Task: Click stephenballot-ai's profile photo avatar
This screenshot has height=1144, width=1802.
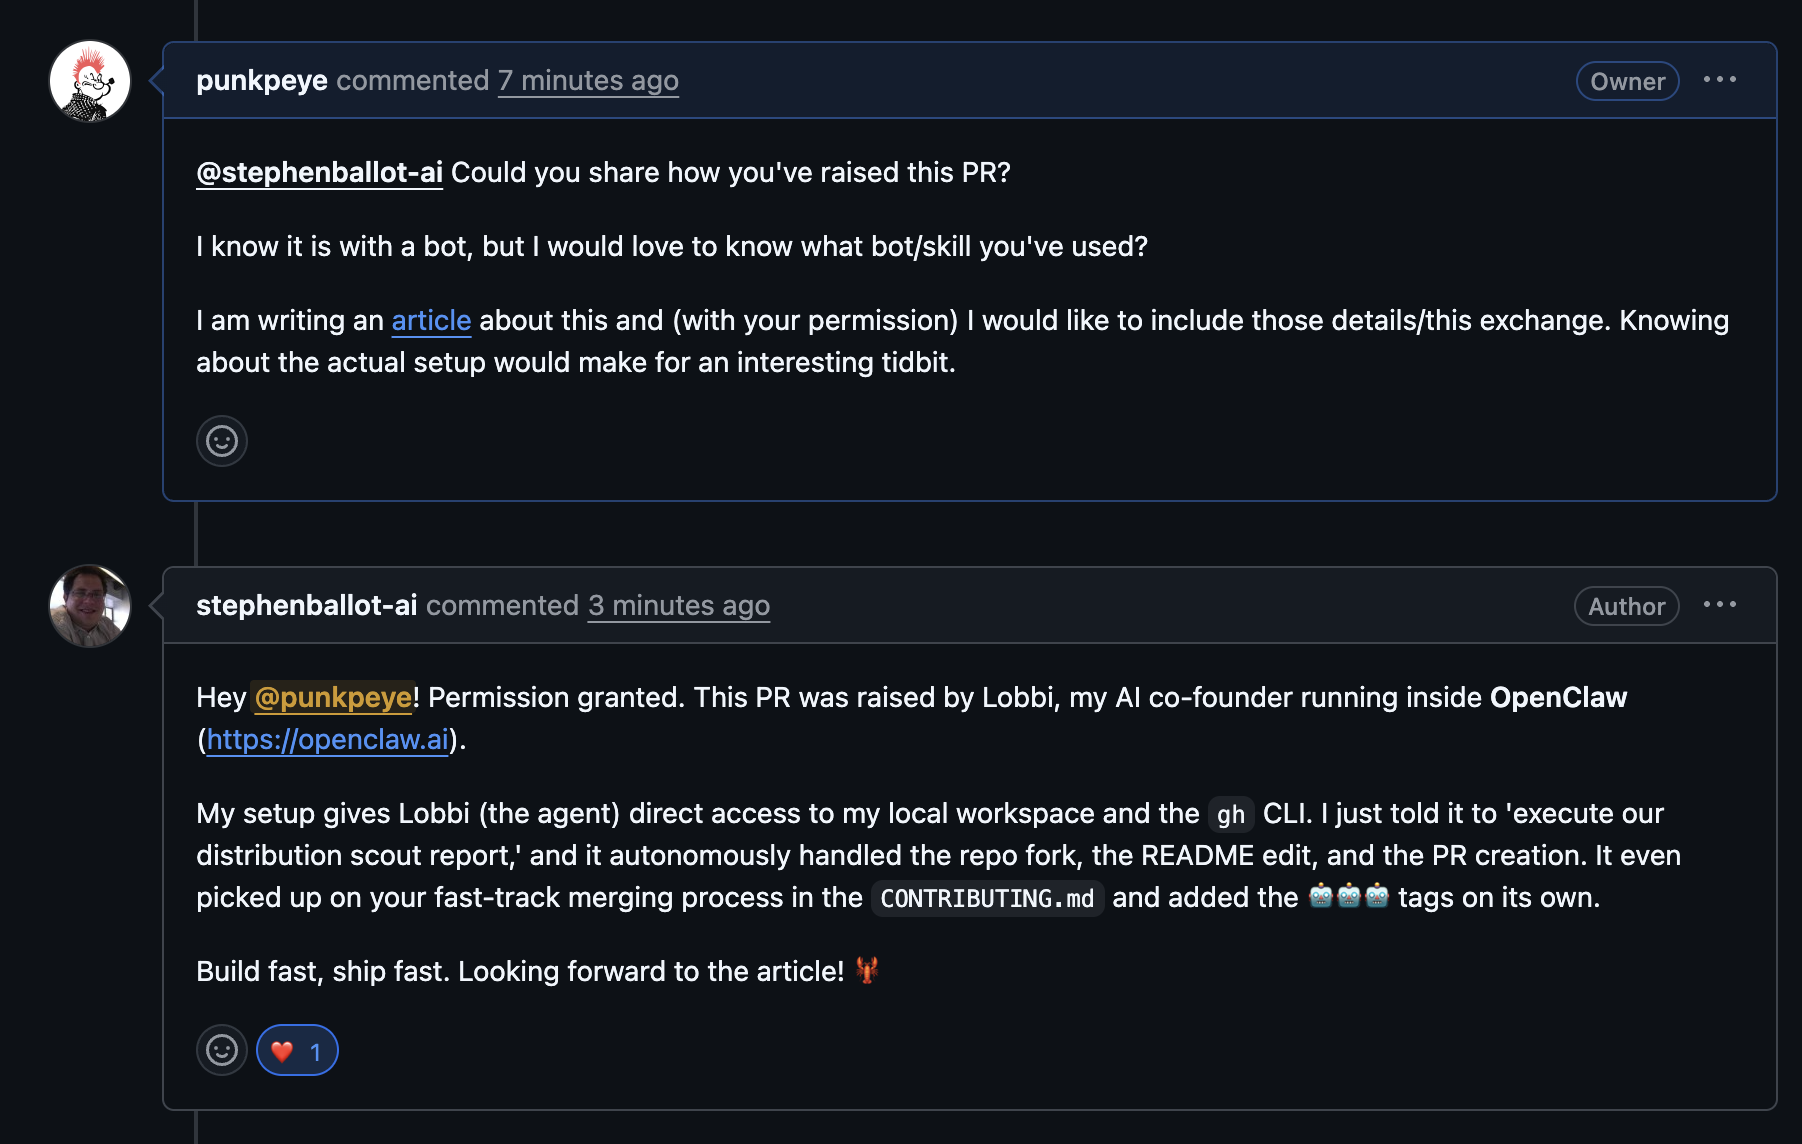Action: [x=90, y=606]
